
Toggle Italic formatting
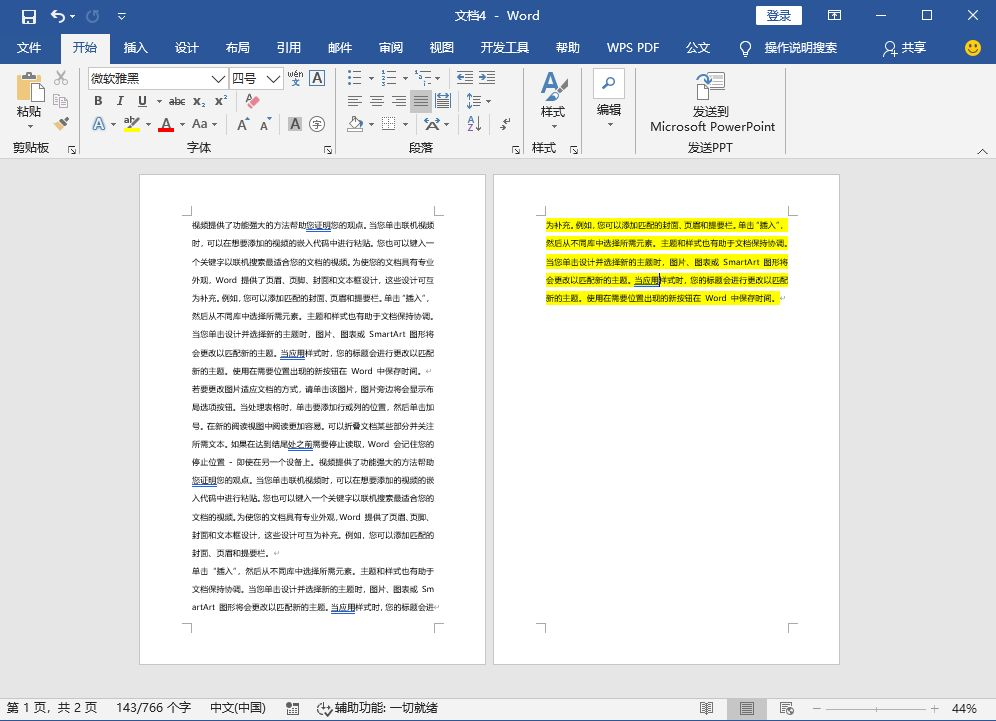pos(120,101)
